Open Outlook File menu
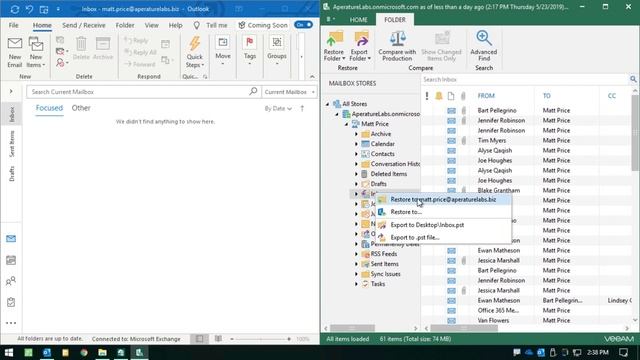Screen dimensions: 640x360 [13, 25]
